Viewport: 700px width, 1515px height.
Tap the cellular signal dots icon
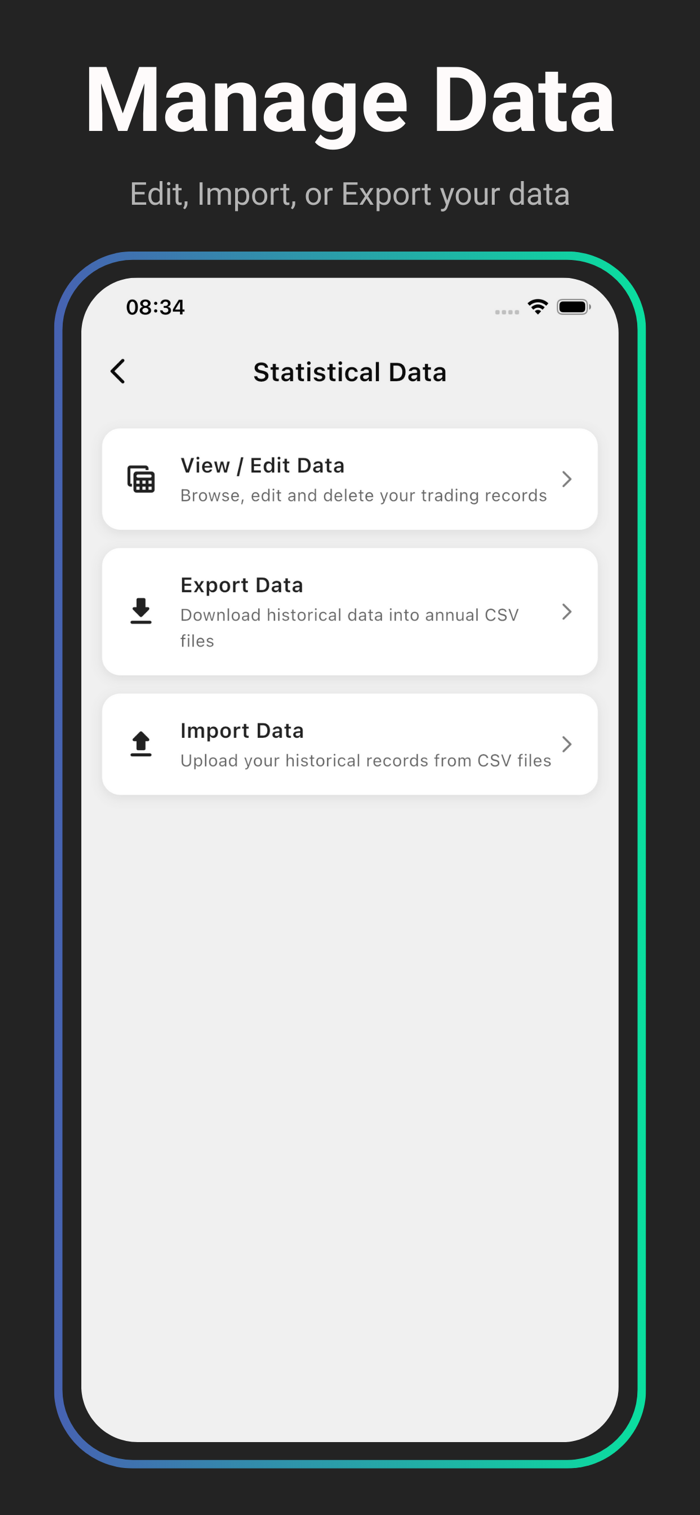pyautogui.click(x=507, y=312)
